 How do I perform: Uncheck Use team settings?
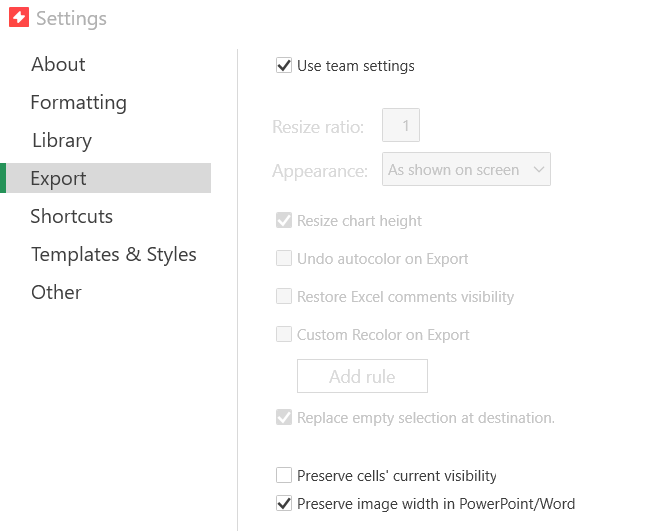coord(284,66)
